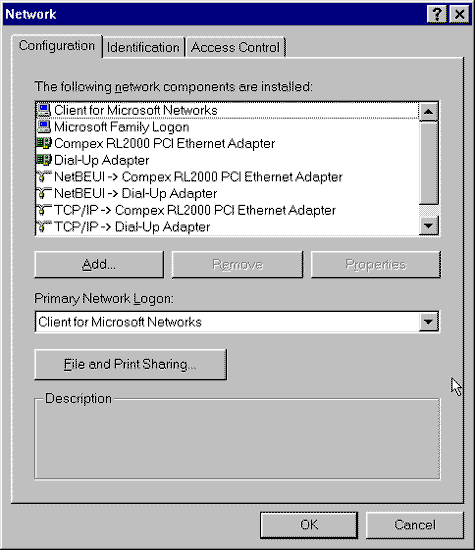Open the Primary Network Logon dropdown arrow

[428, 322]
